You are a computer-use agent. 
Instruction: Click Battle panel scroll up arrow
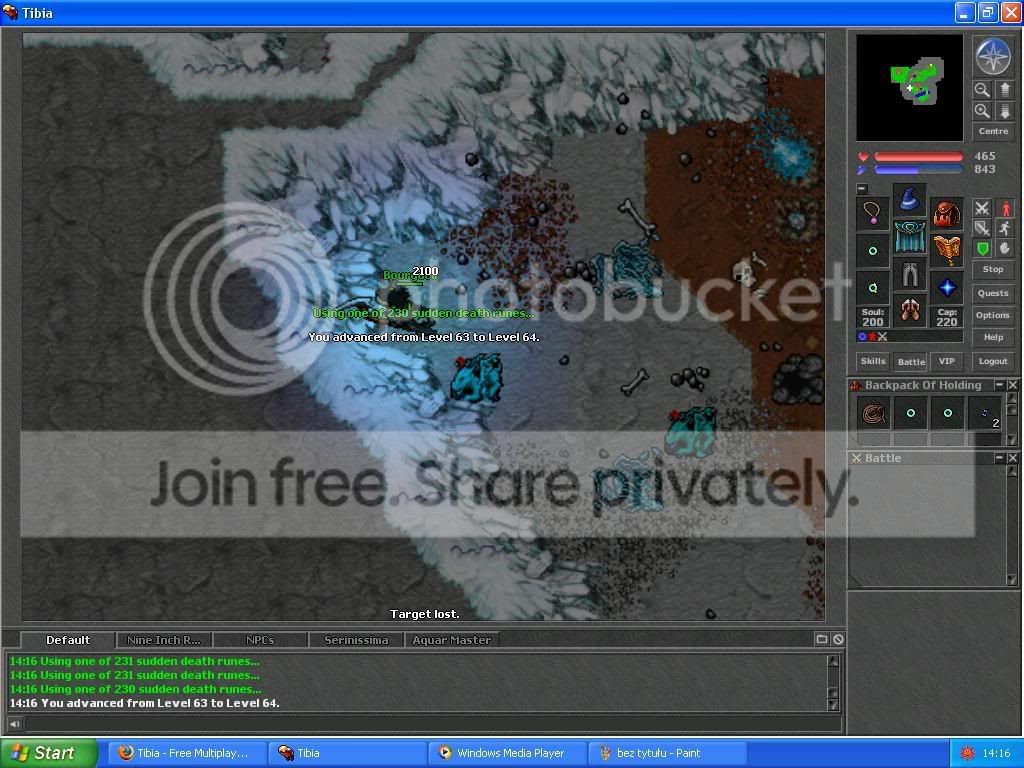[1012, 472]
